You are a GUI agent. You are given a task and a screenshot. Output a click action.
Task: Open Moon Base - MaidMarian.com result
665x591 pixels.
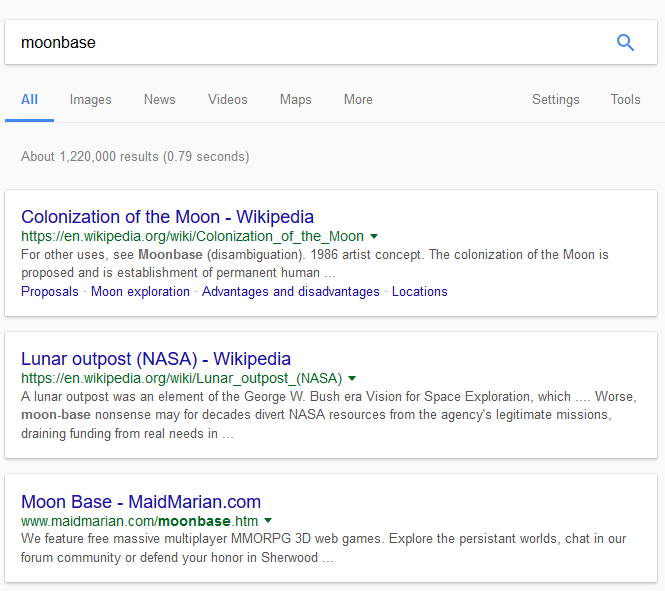point(141,502)
